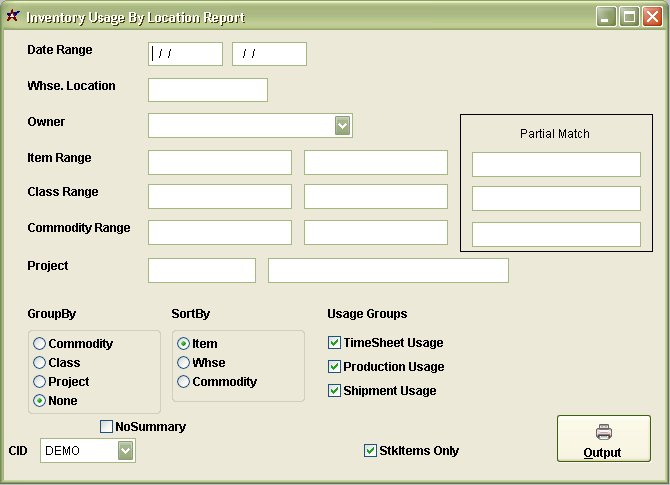
Task: Disable the Shipment Usage checkbox
Action: 335,391
